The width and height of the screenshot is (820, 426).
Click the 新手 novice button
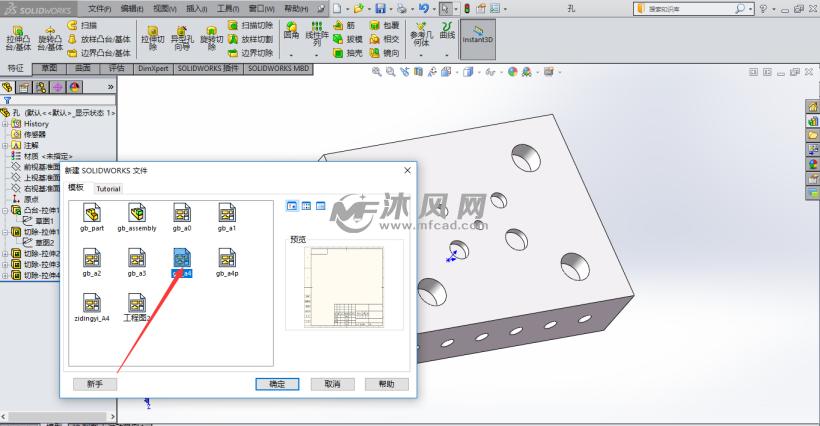(x=95, y=384)
